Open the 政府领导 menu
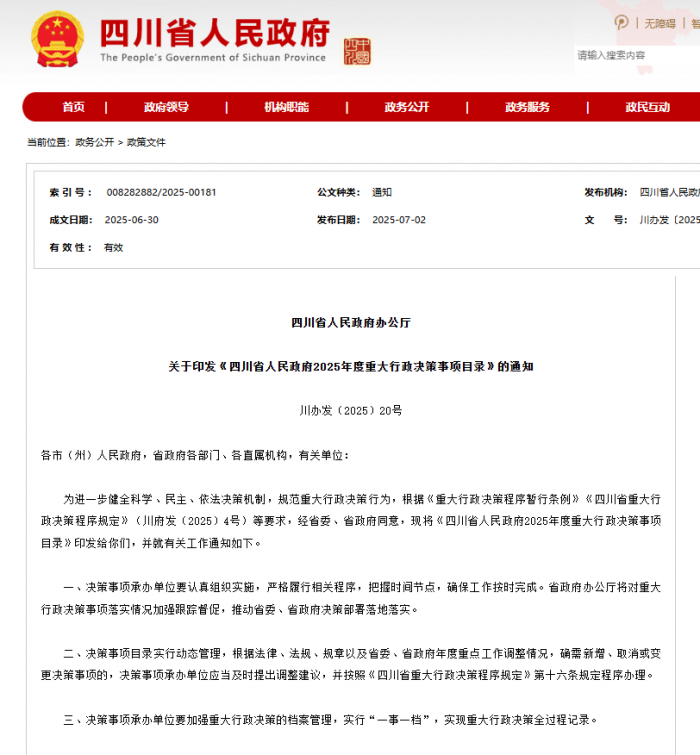The width and height of the screenshot is (700, 755). click(166, 107)
